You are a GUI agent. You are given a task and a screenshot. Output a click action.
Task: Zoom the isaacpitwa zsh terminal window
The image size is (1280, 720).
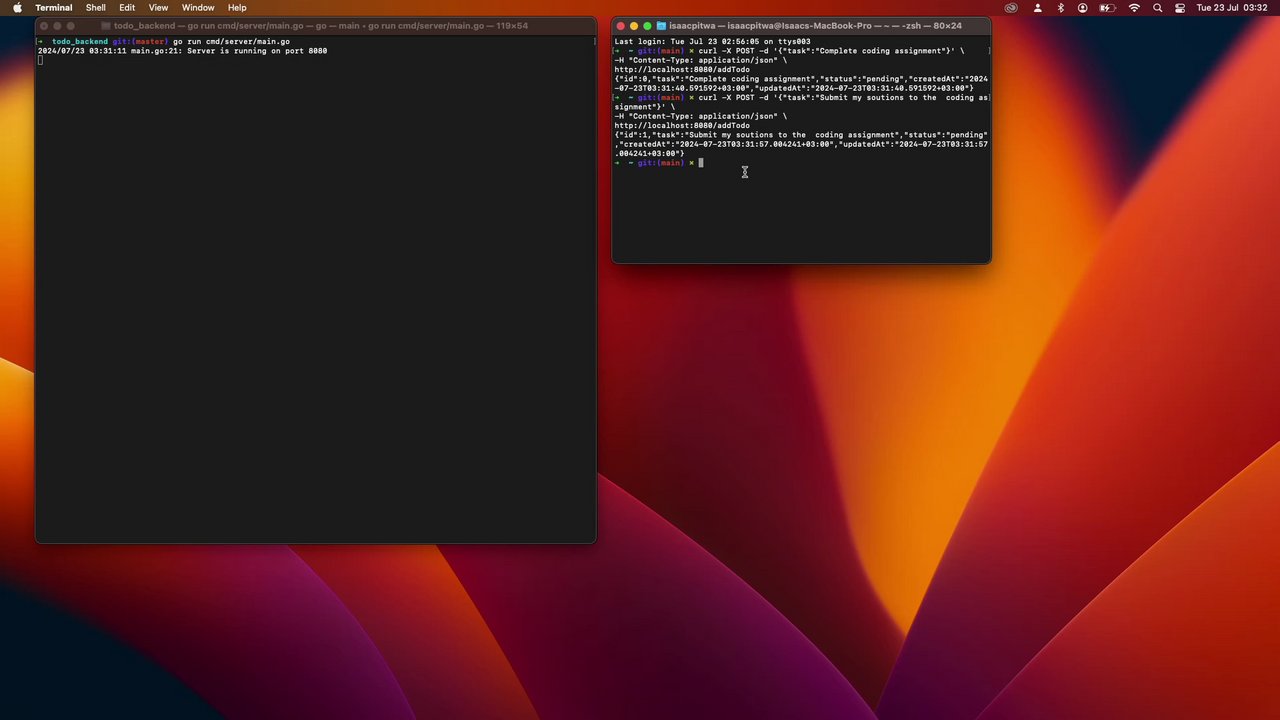coord(647,26)
